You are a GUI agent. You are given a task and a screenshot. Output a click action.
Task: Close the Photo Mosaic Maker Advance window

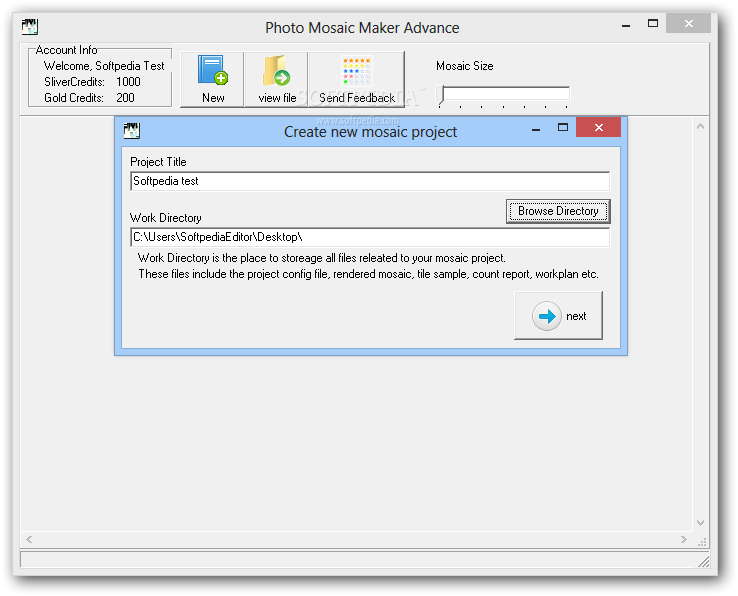[x=689, y=24]
